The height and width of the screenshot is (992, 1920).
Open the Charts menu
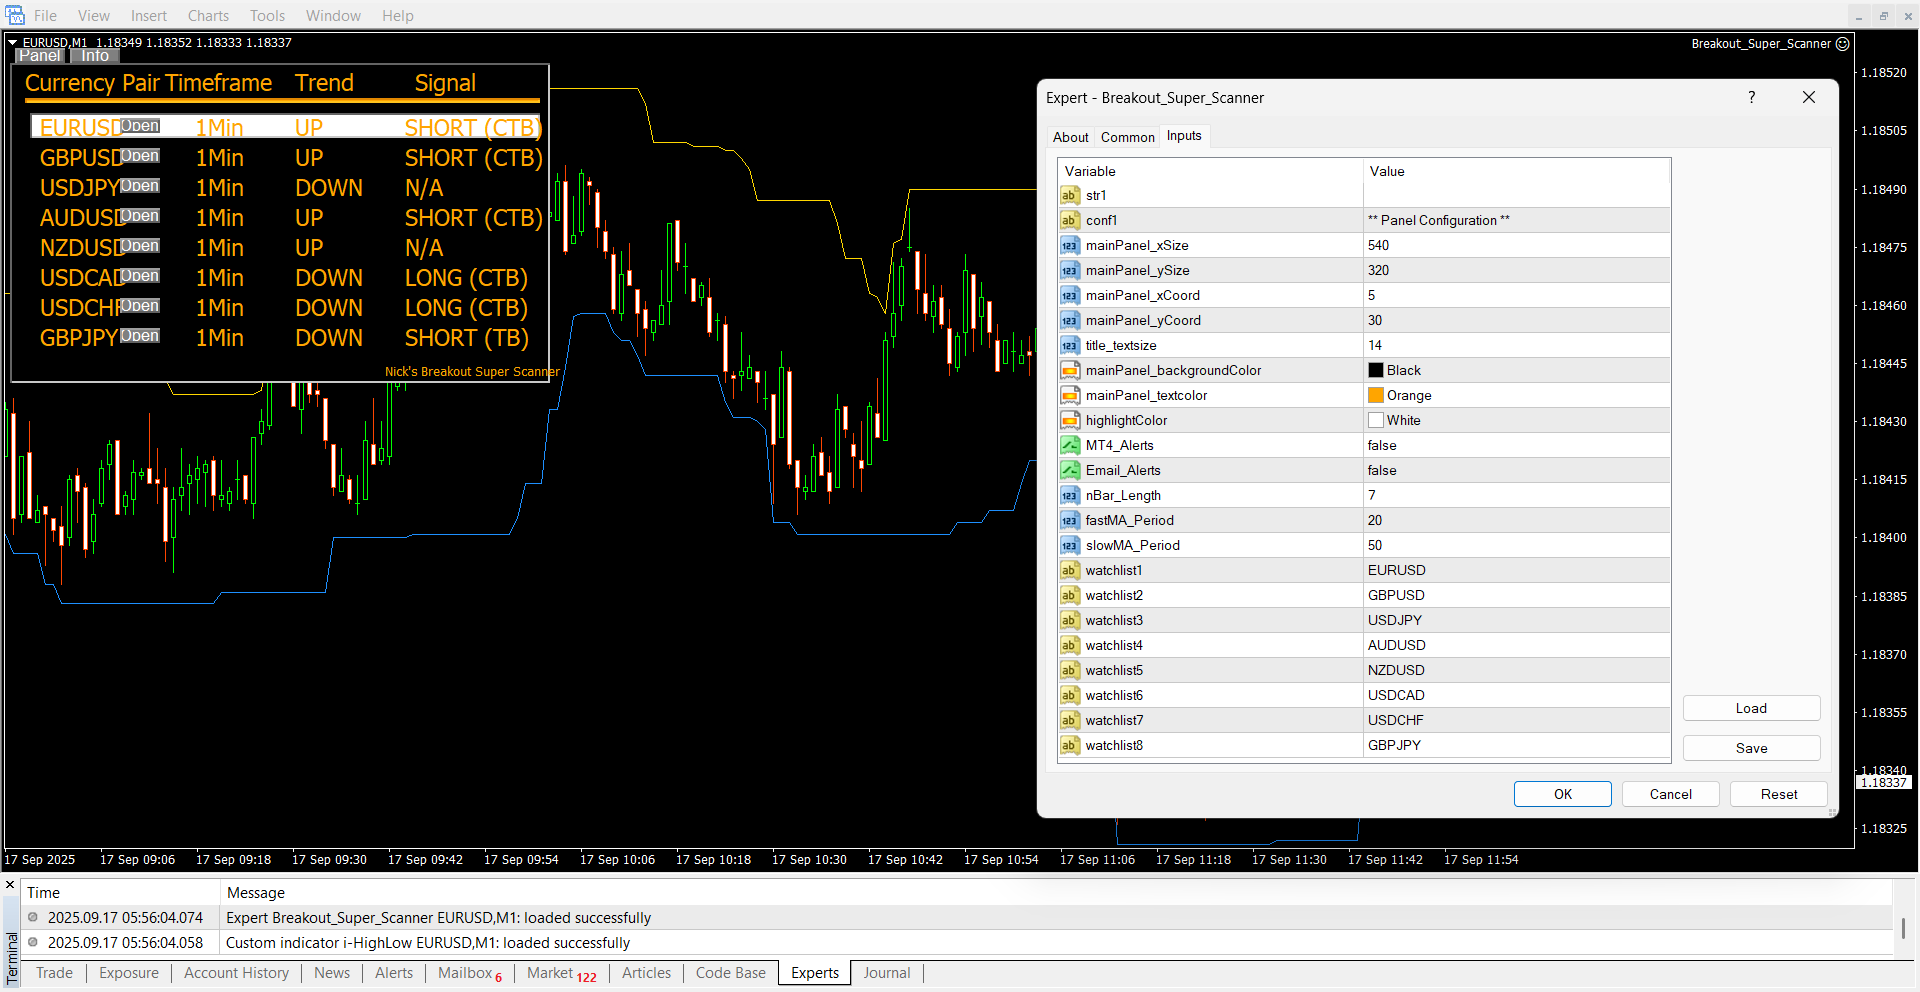pyautogui.click(x=208, y=16)
